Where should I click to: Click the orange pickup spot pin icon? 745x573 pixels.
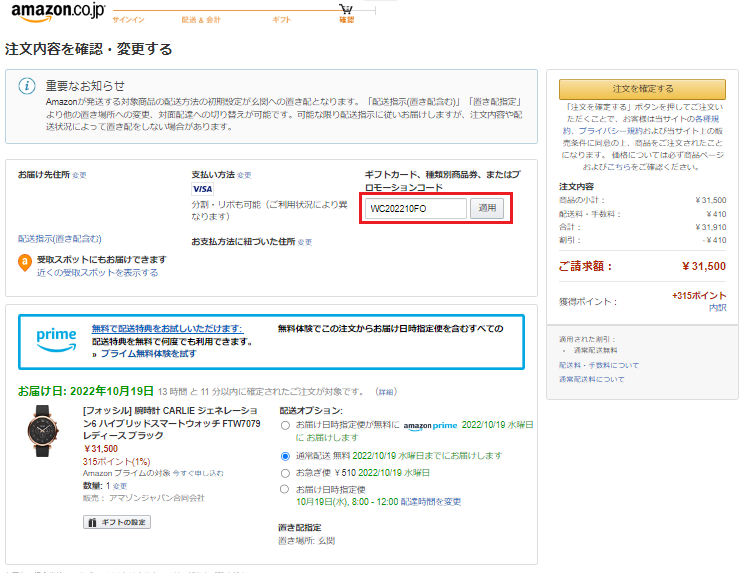click(25, 262)
